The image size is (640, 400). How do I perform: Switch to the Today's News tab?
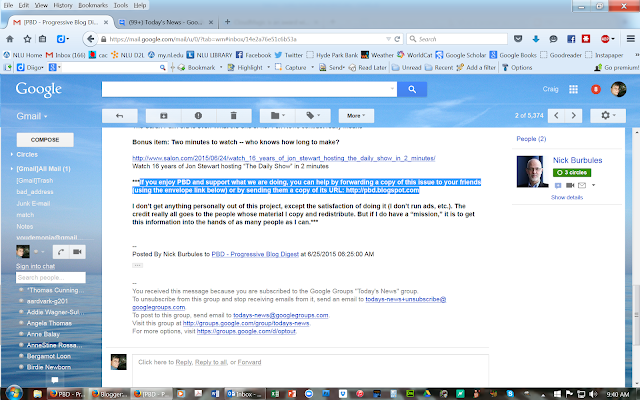[x=165, y=22]
